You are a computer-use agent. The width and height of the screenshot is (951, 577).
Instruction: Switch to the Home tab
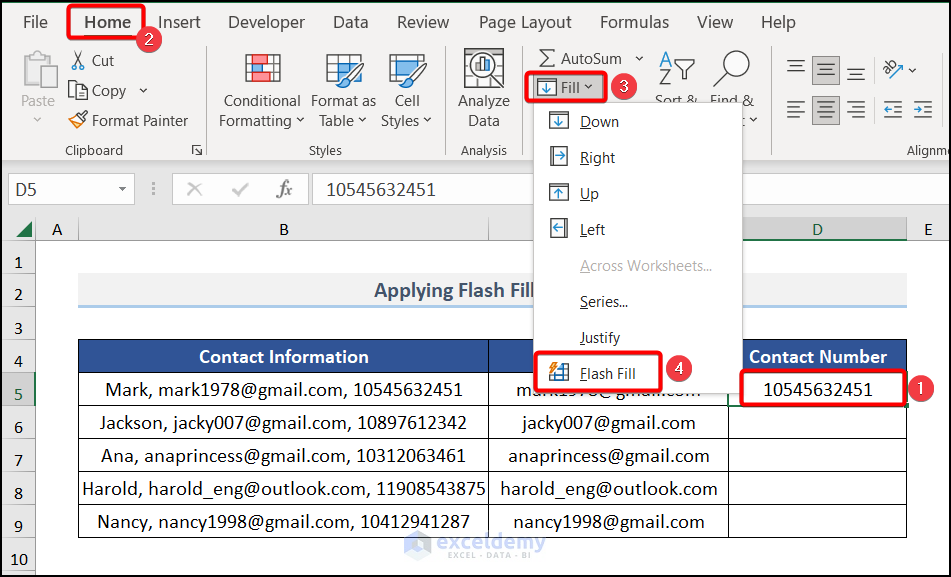[x=107, y=22]
